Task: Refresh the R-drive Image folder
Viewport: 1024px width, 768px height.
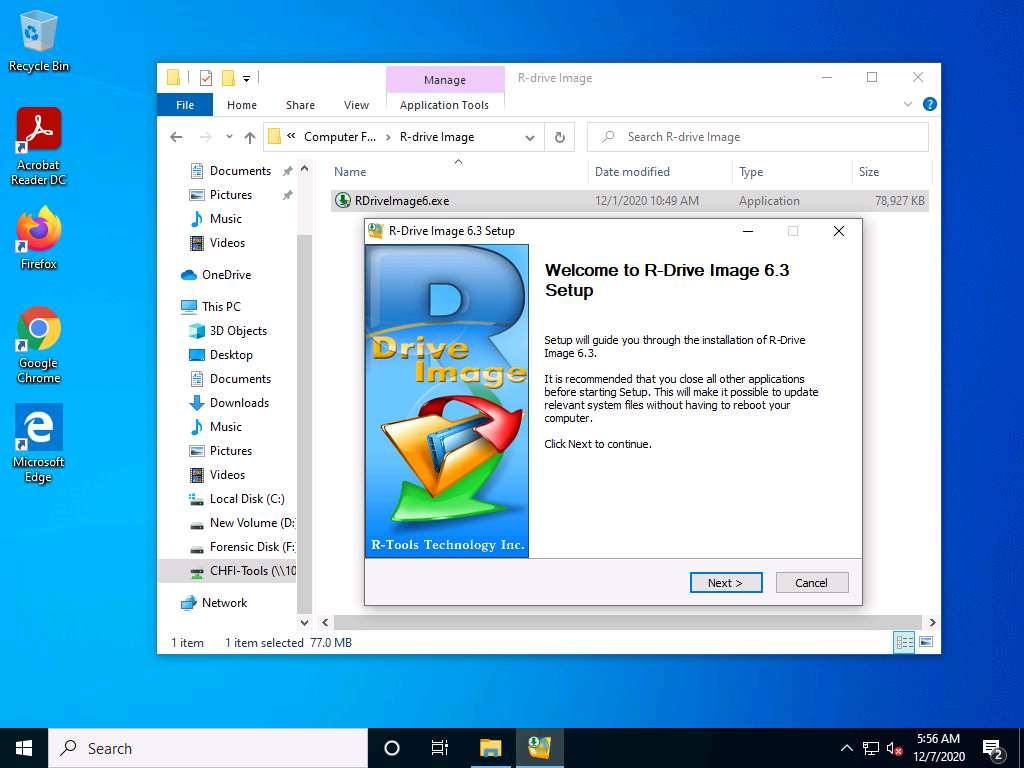Action: tap(560, 137)
